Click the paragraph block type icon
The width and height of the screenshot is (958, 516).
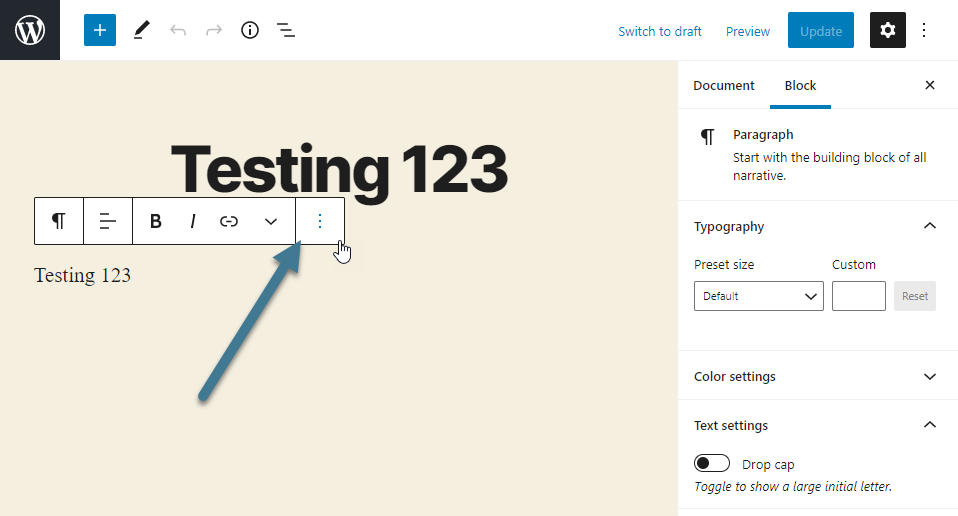(x=59, y=221)
